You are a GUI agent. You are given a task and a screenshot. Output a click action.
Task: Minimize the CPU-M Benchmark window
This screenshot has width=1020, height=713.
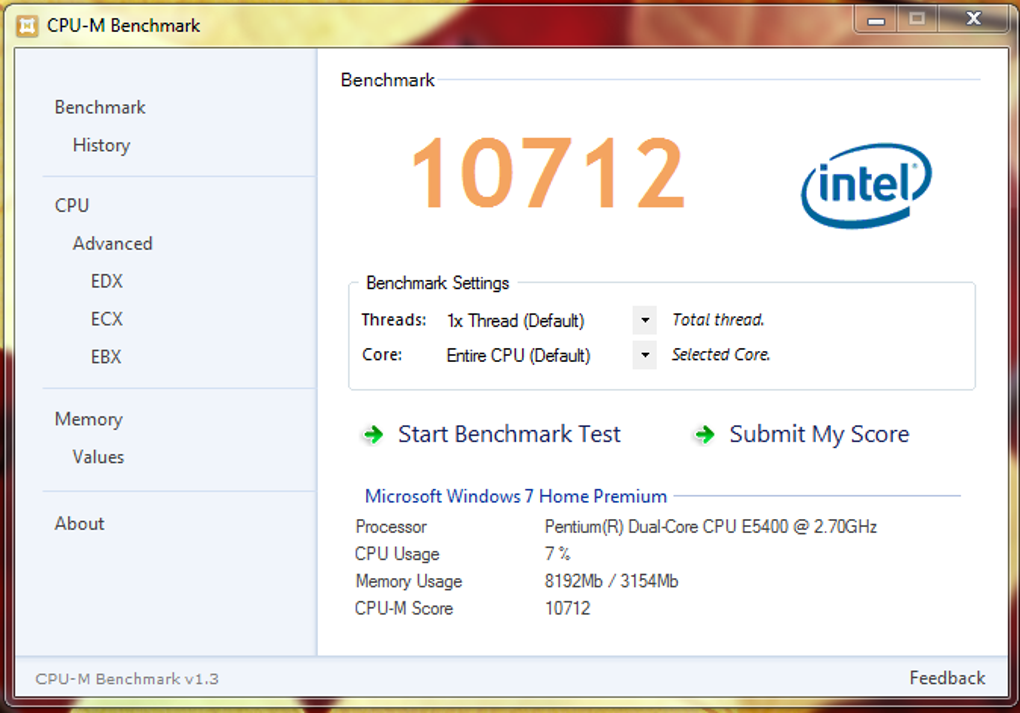point(876,19)
